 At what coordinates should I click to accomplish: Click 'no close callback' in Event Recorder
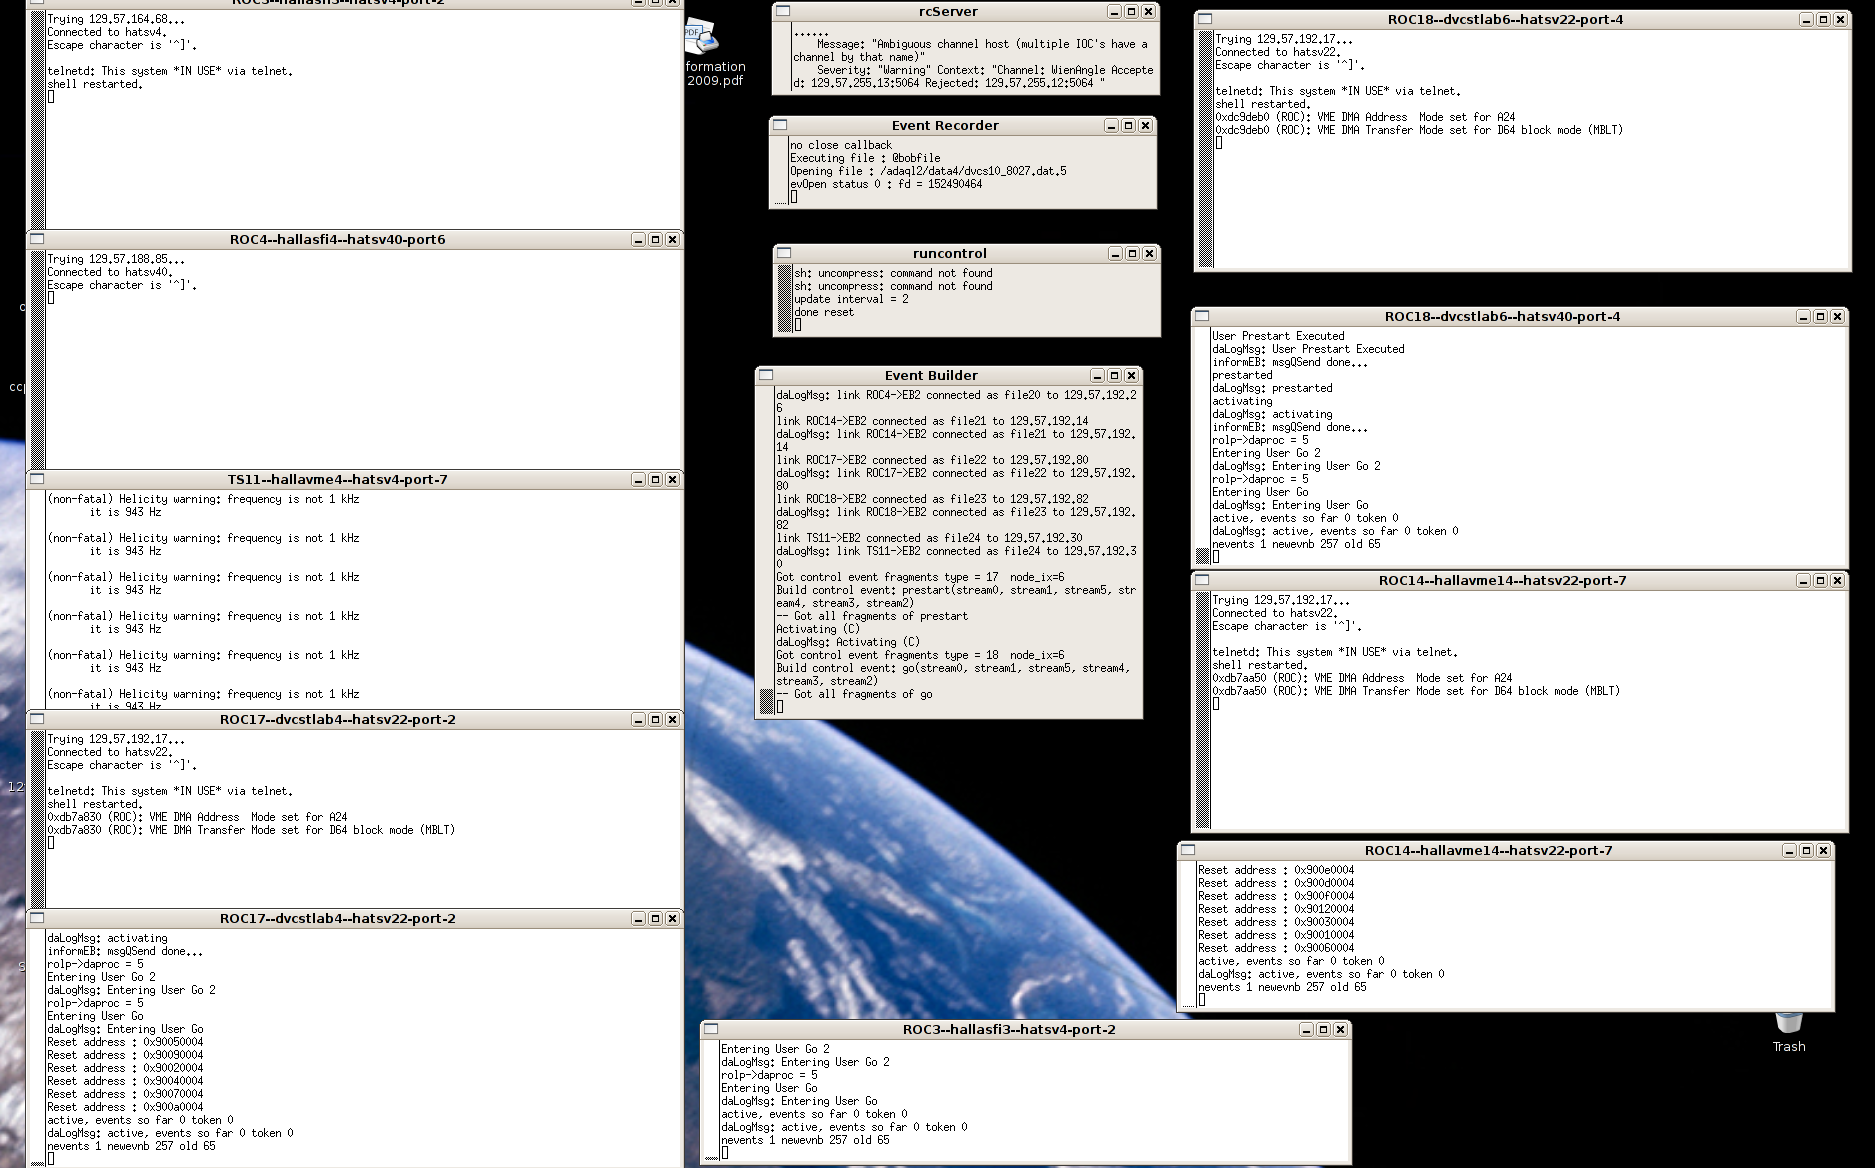coord(840,145)
